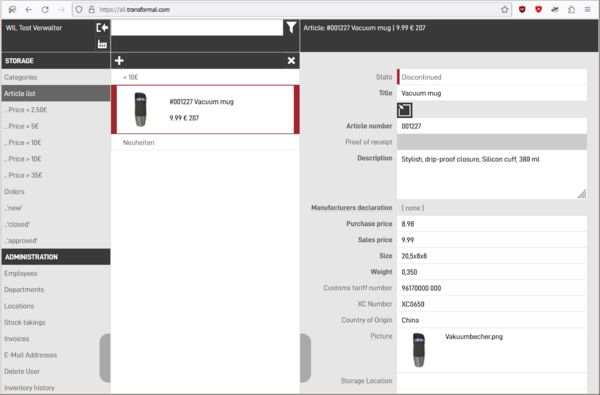Edit the Article number field 001227

(x=492, y=126)
